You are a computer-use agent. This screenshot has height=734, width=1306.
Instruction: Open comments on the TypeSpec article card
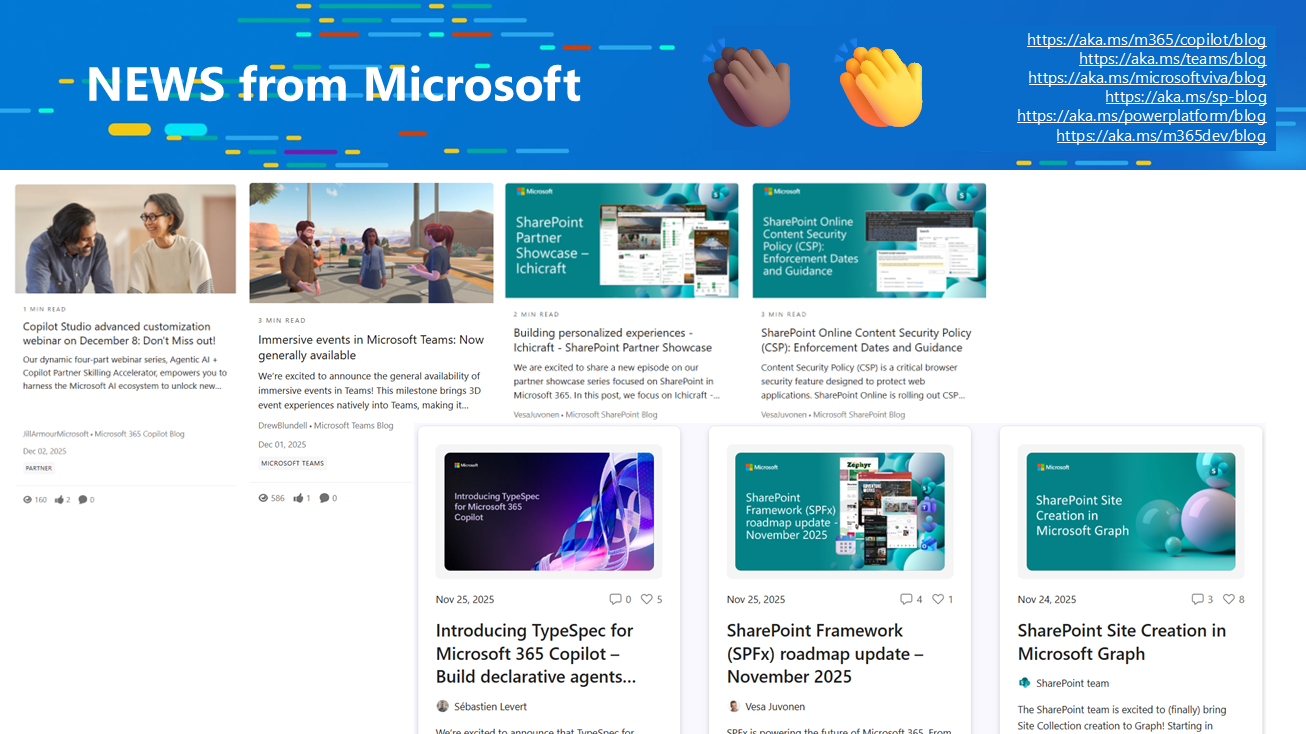pos(615,599)
